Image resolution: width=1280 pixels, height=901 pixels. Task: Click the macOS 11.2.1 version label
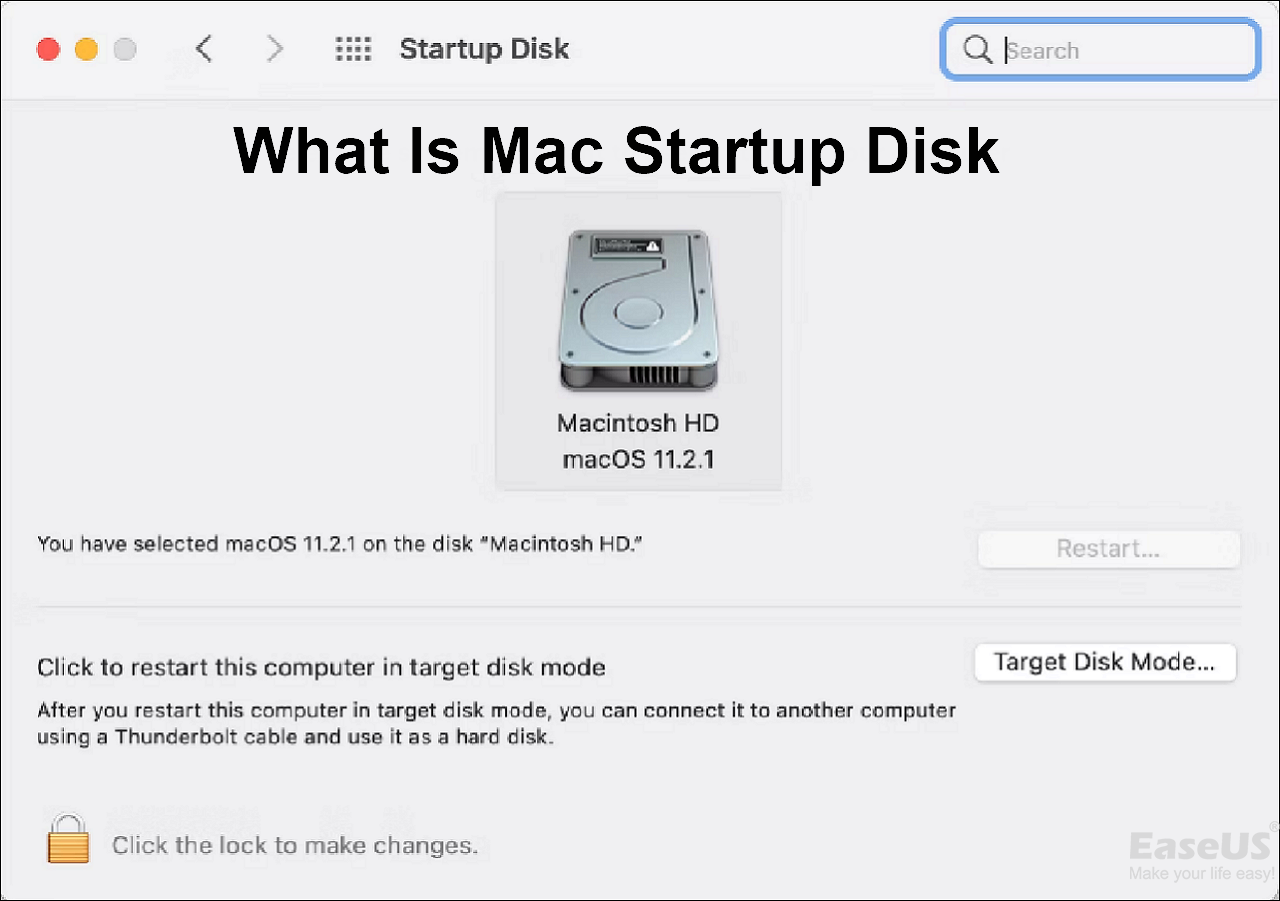[638, 458]
